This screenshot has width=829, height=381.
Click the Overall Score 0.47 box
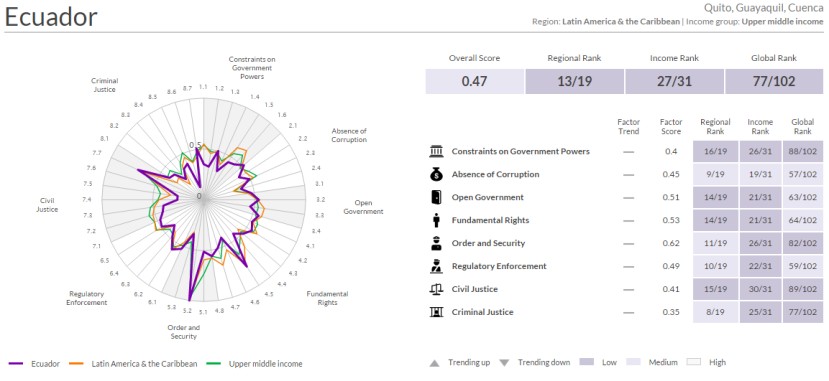point(474,81)
